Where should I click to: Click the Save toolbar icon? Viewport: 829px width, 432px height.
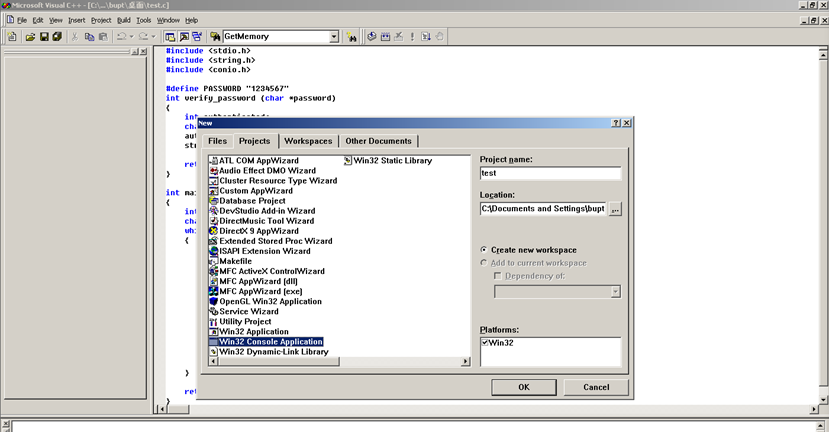point(44,37)
